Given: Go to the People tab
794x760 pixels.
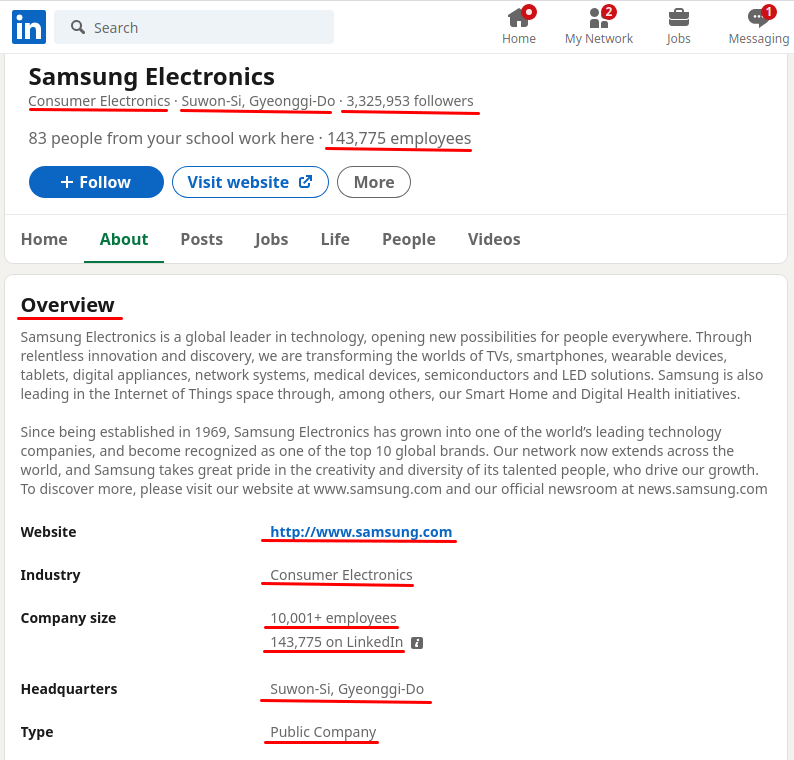Looking at the screenshot, I should [x=409, y=239].
